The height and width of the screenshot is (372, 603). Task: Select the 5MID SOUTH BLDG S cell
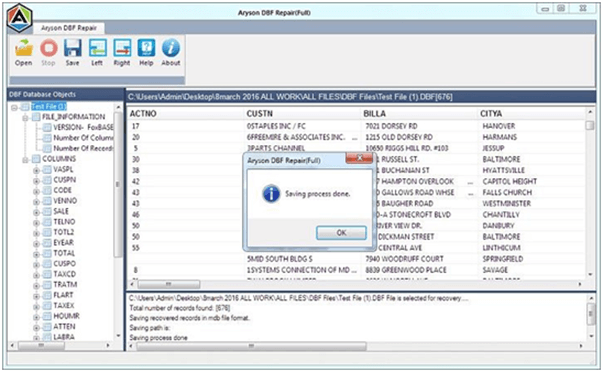tap(280, 259)
